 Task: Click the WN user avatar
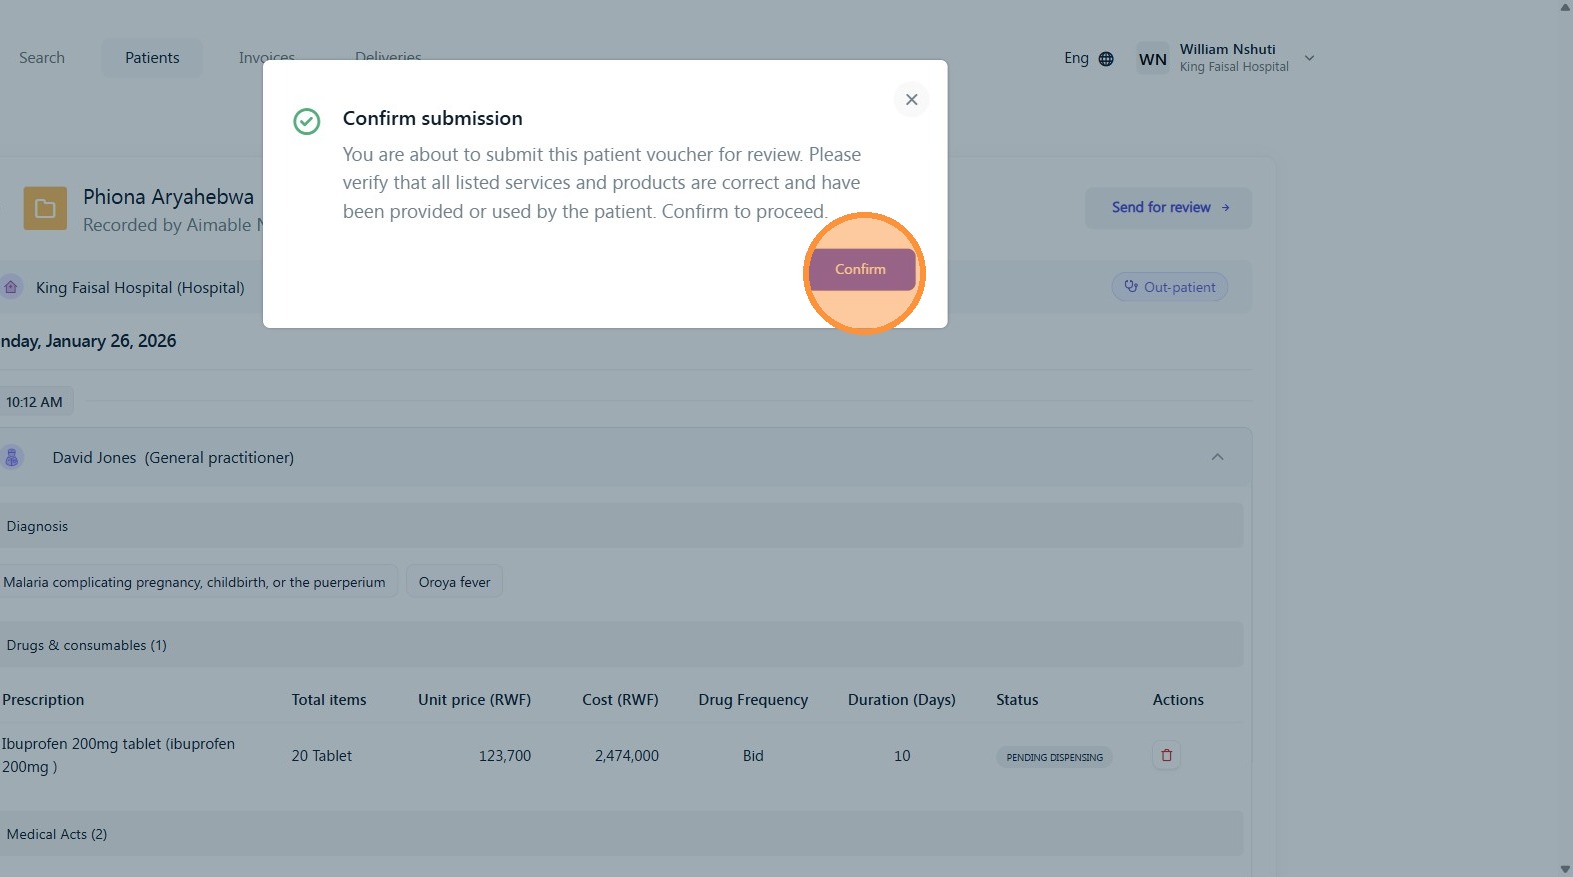(1153, 59)
